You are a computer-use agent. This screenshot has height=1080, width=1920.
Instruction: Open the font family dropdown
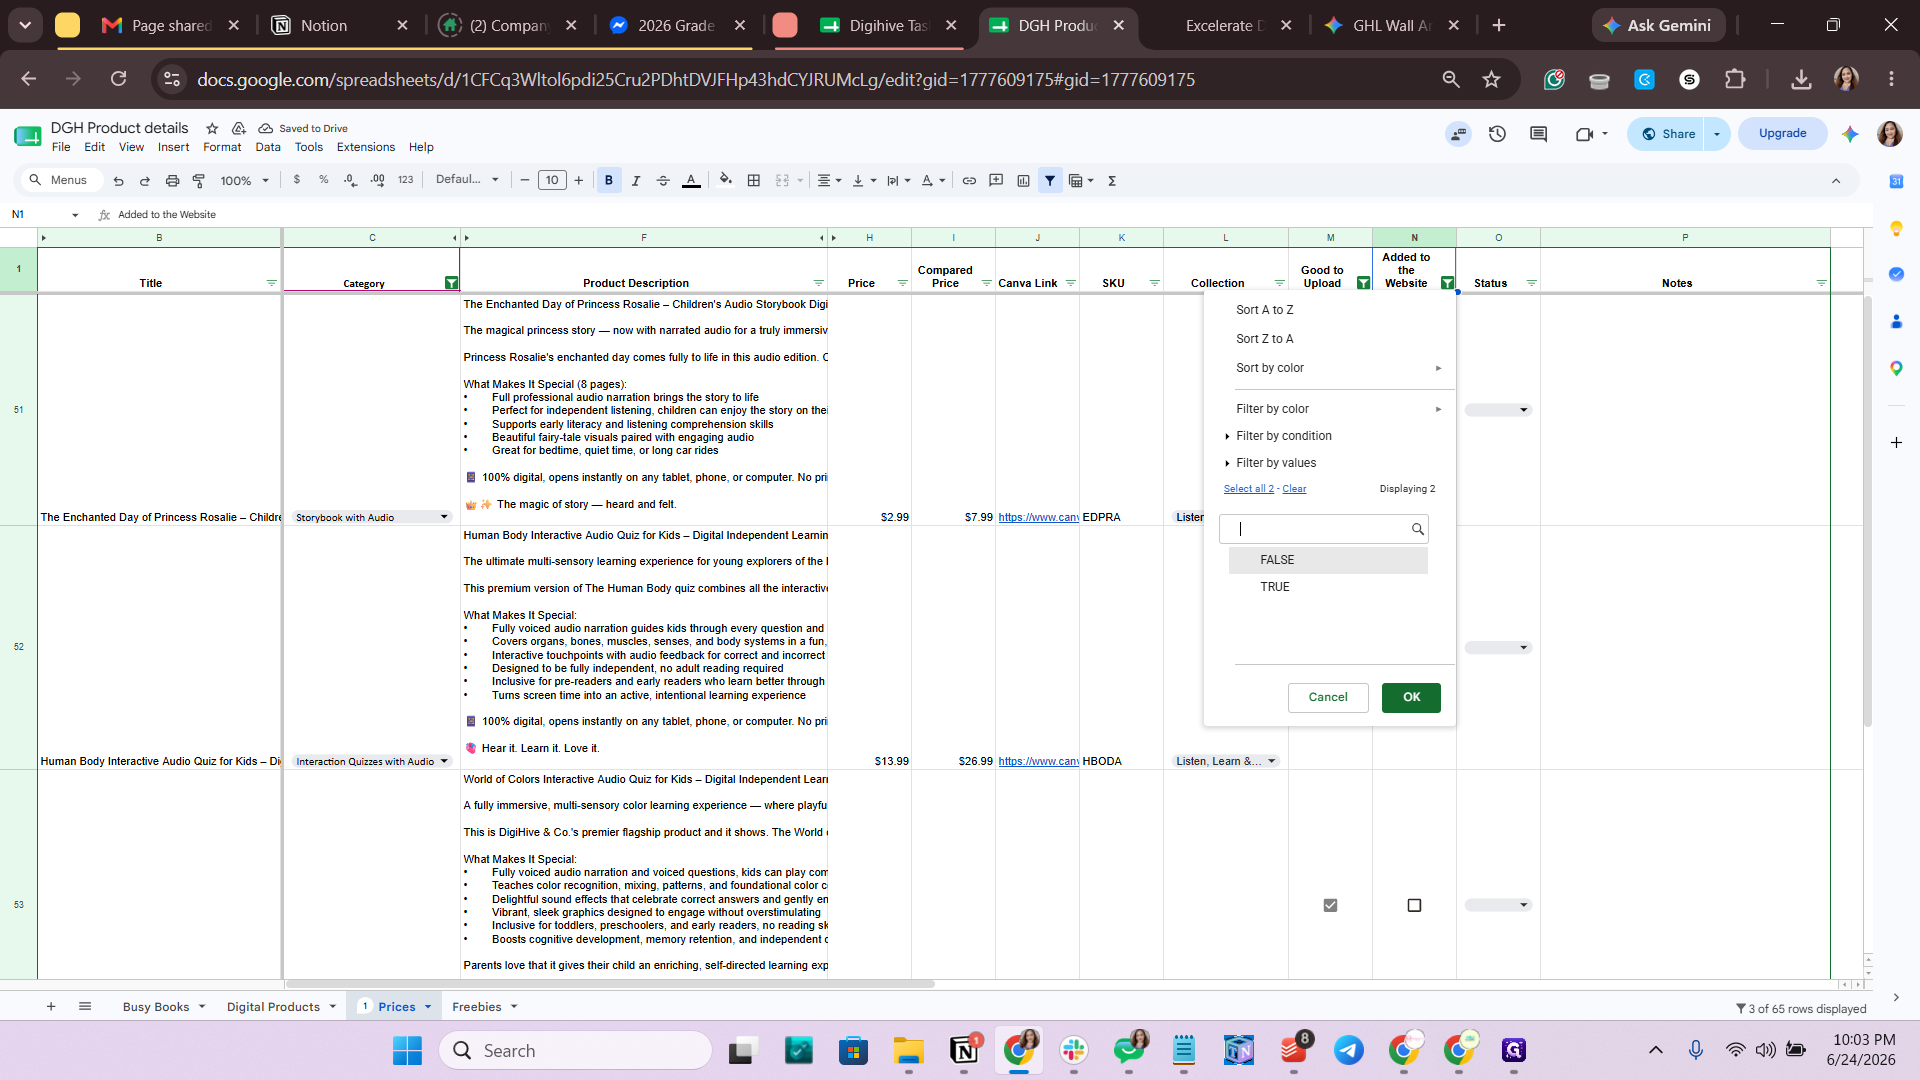tap(467, 180)
